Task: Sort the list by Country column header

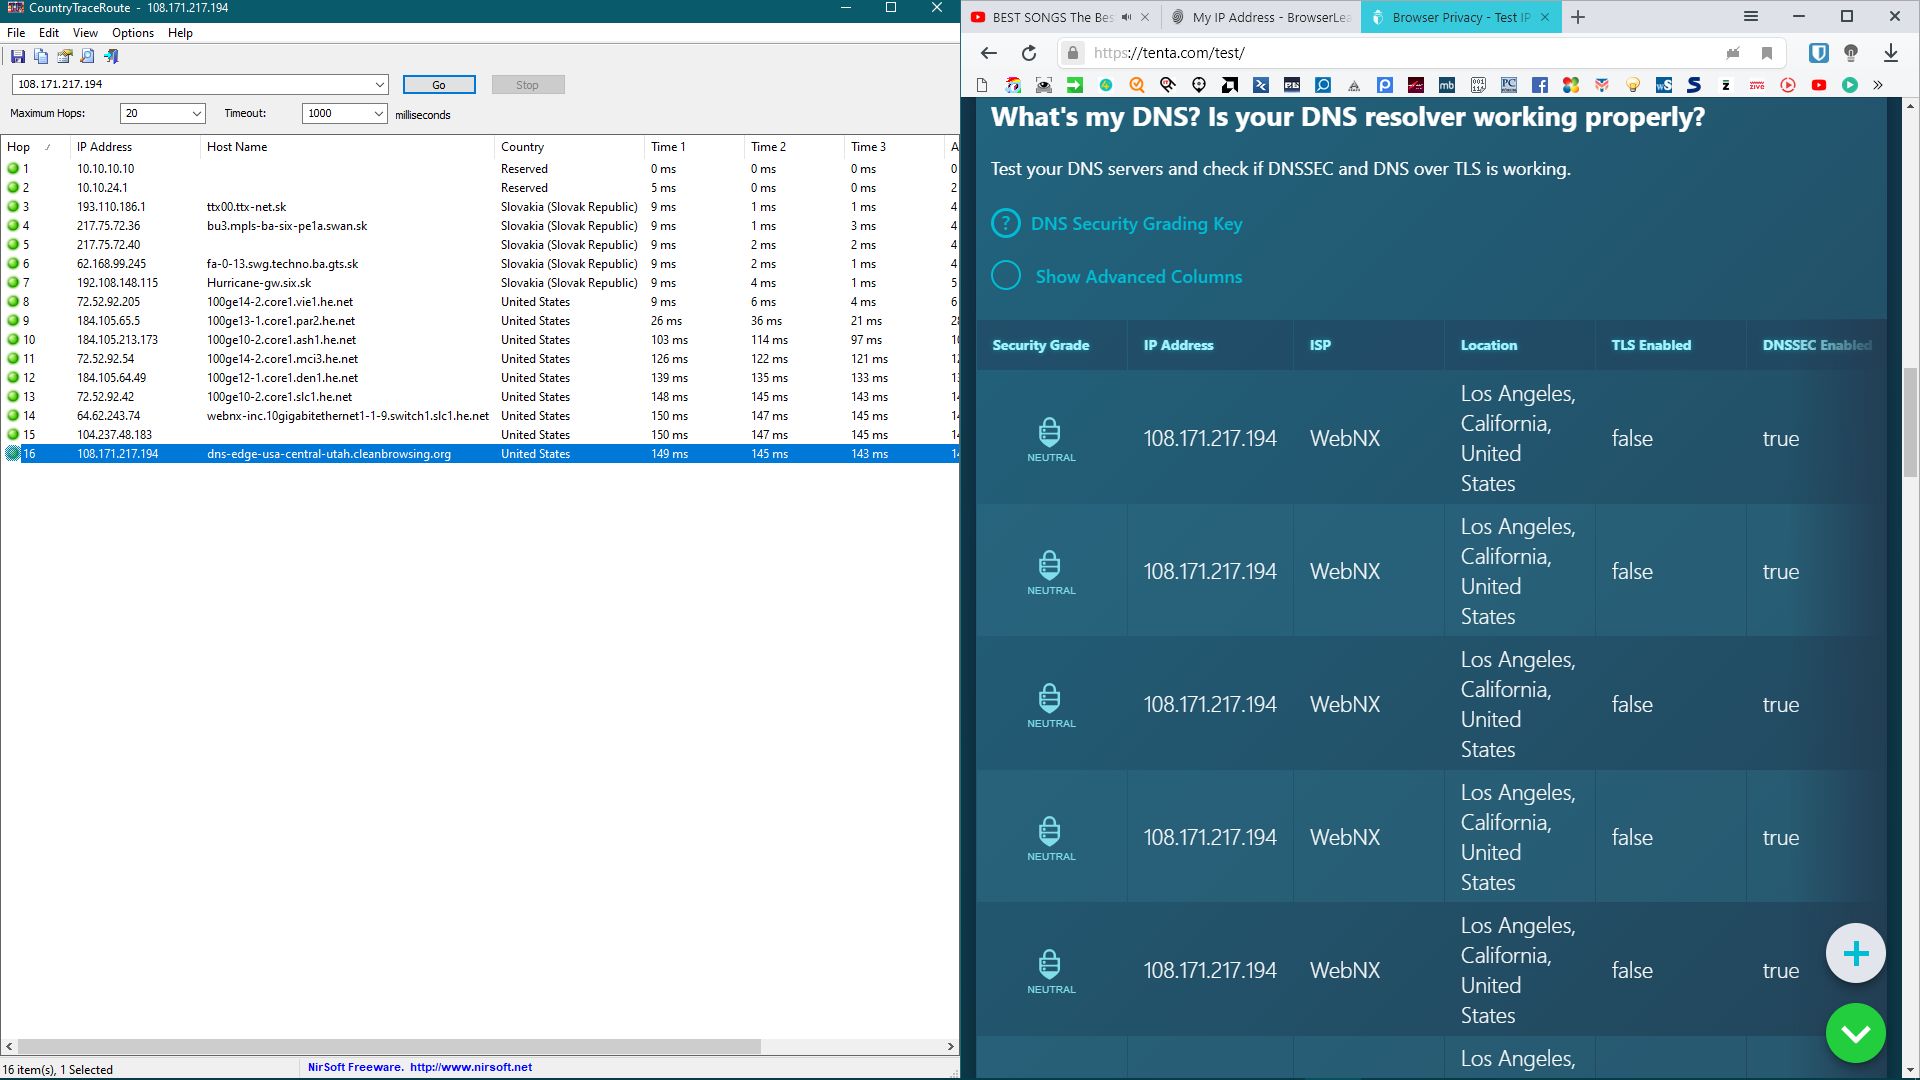Action: point(570,147)
